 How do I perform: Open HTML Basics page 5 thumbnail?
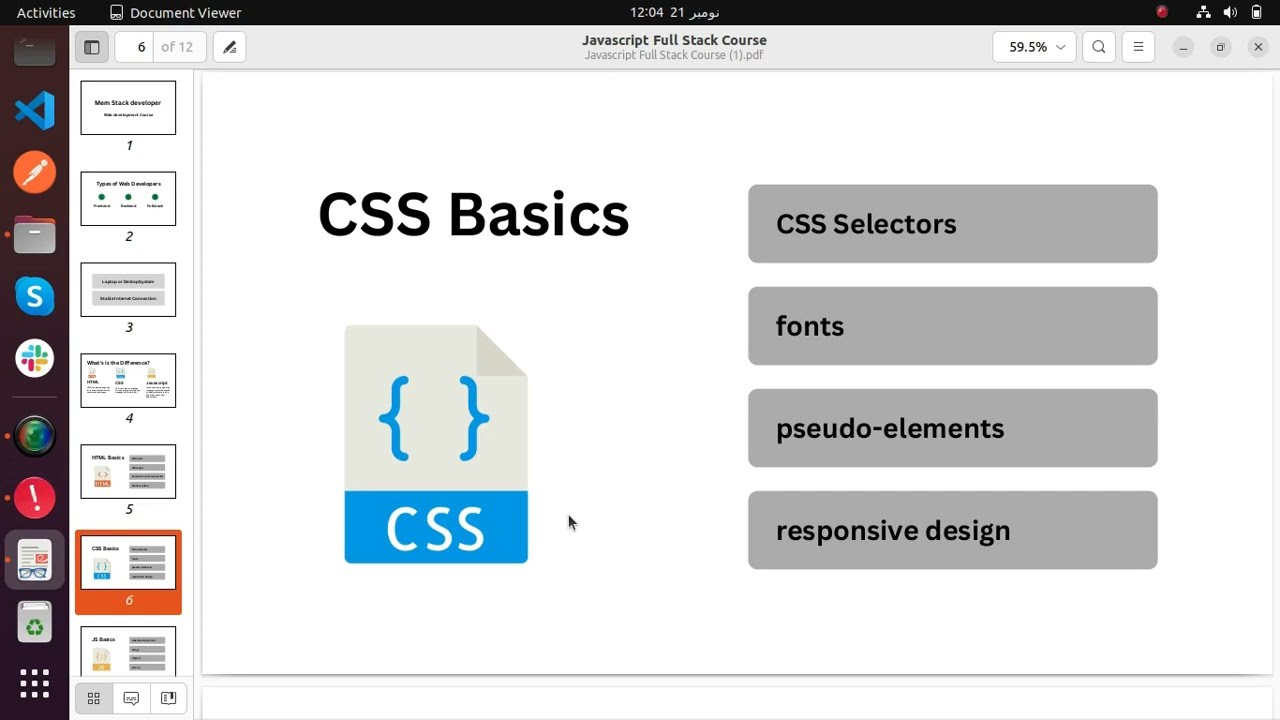pyautogui.click(x=128, y=471)
